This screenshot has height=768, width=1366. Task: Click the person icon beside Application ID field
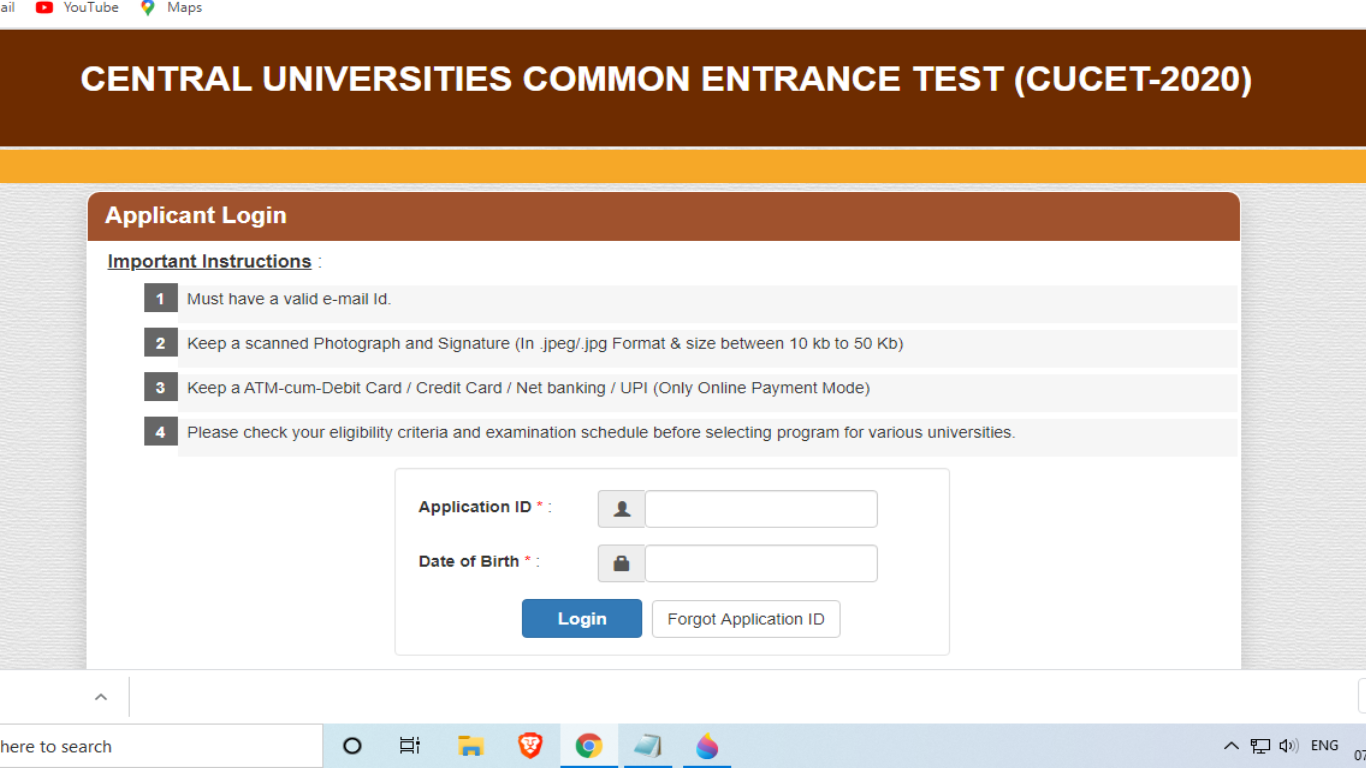tap(621, 508)
